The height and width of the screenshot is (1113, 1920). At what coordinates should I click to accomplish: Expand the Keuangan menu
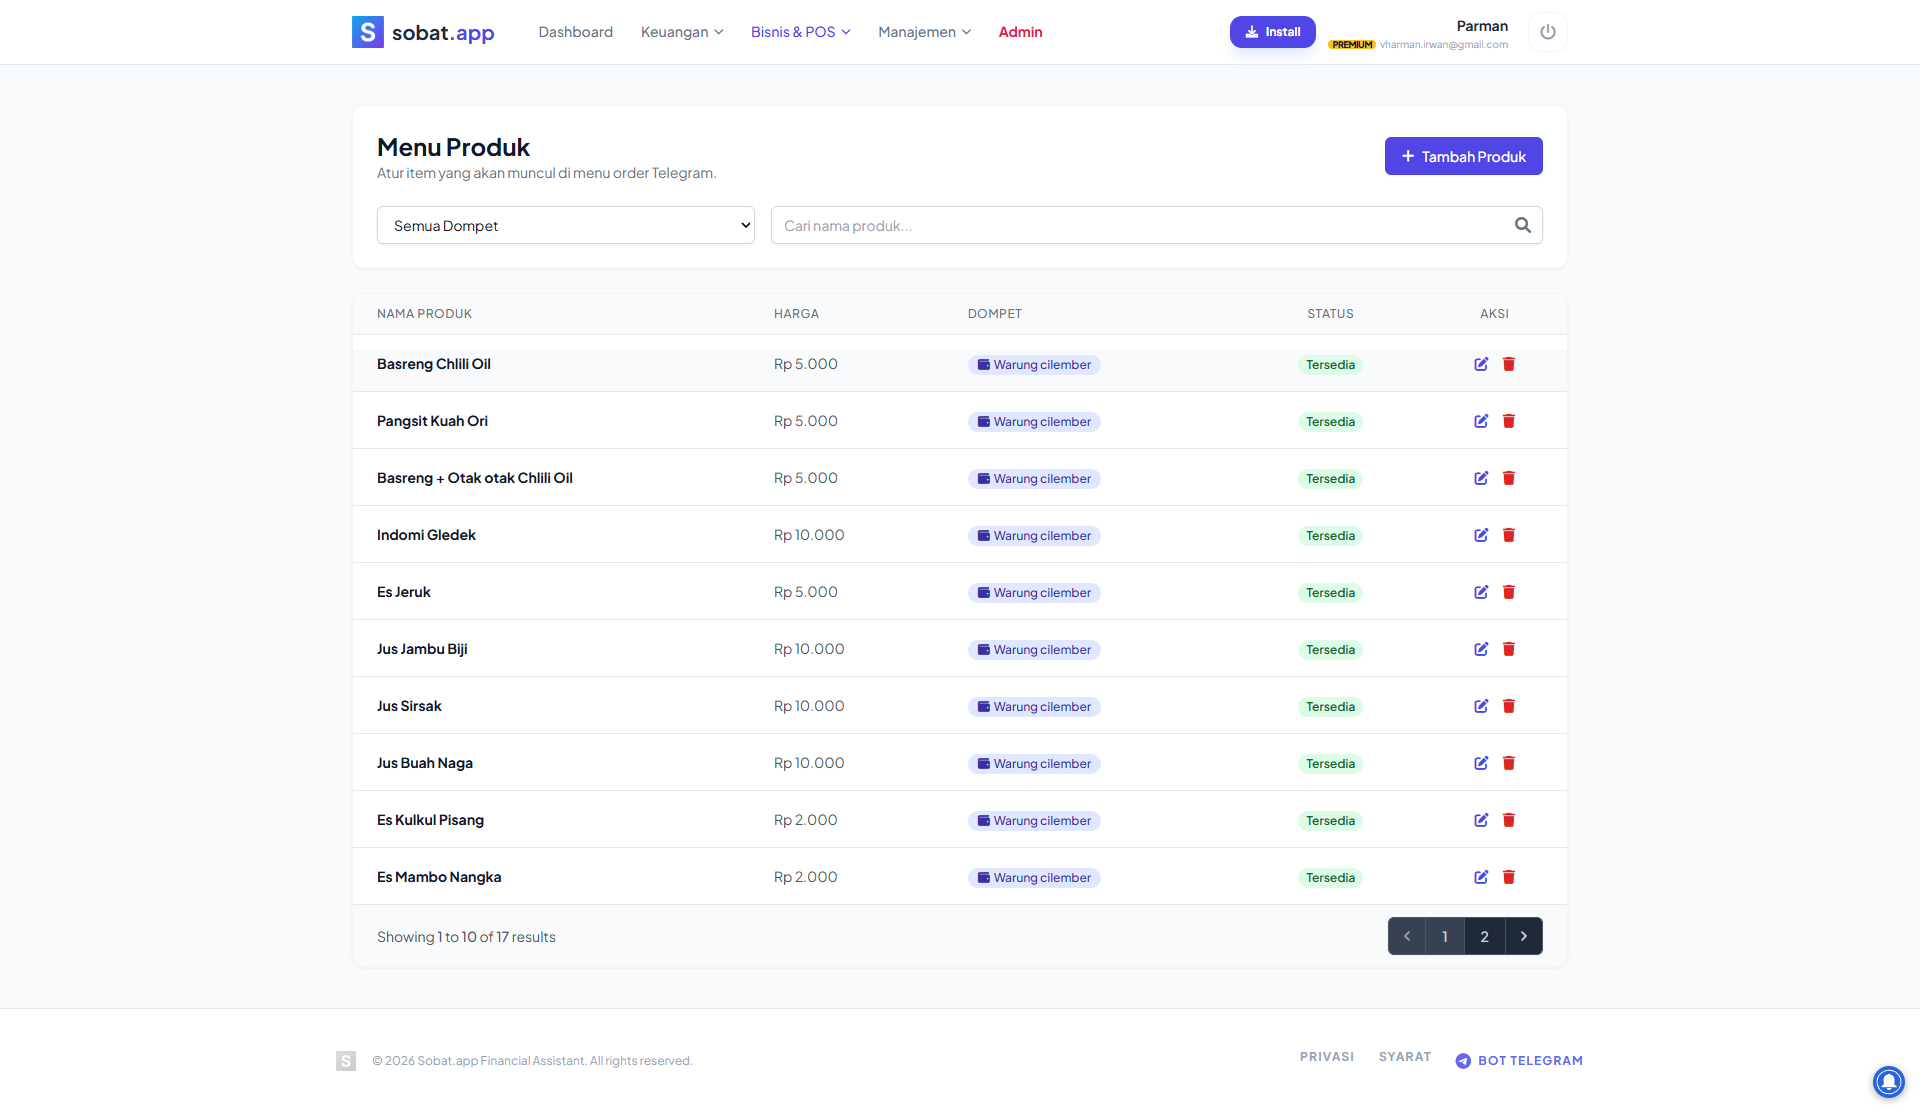[681, 32]
